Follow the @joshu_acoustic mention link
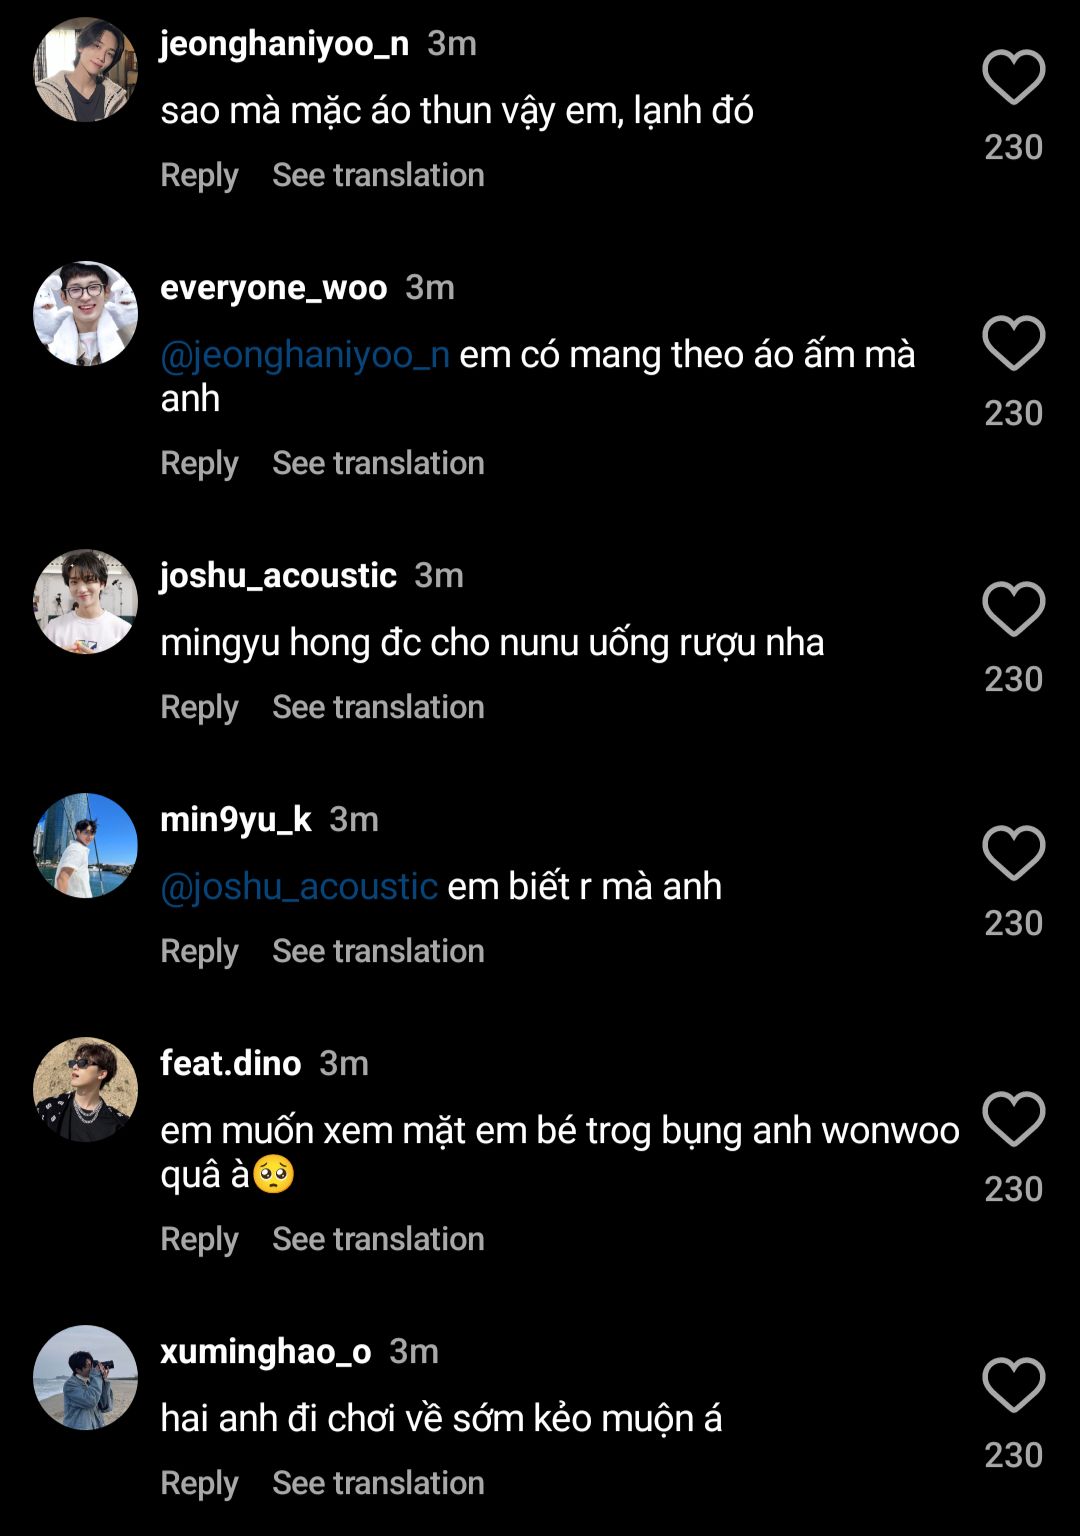The width and height of the screenshot is (1080, 1536). [299, 887]
